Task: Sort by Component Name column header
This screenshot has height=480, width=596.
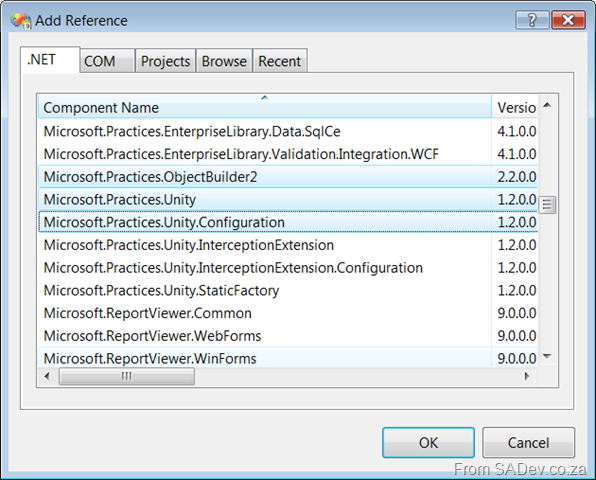Action: 265,107
